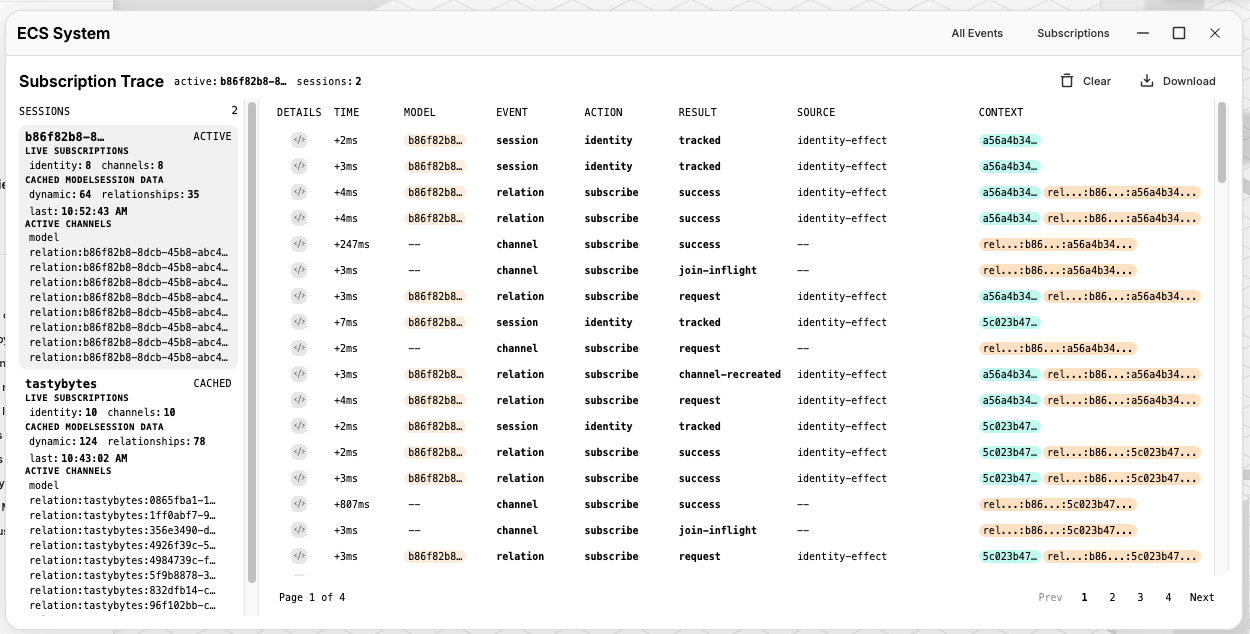This screenshot has height=634, width=1250.
Task: Clear the subscription trace
Action: point(1086,81)
